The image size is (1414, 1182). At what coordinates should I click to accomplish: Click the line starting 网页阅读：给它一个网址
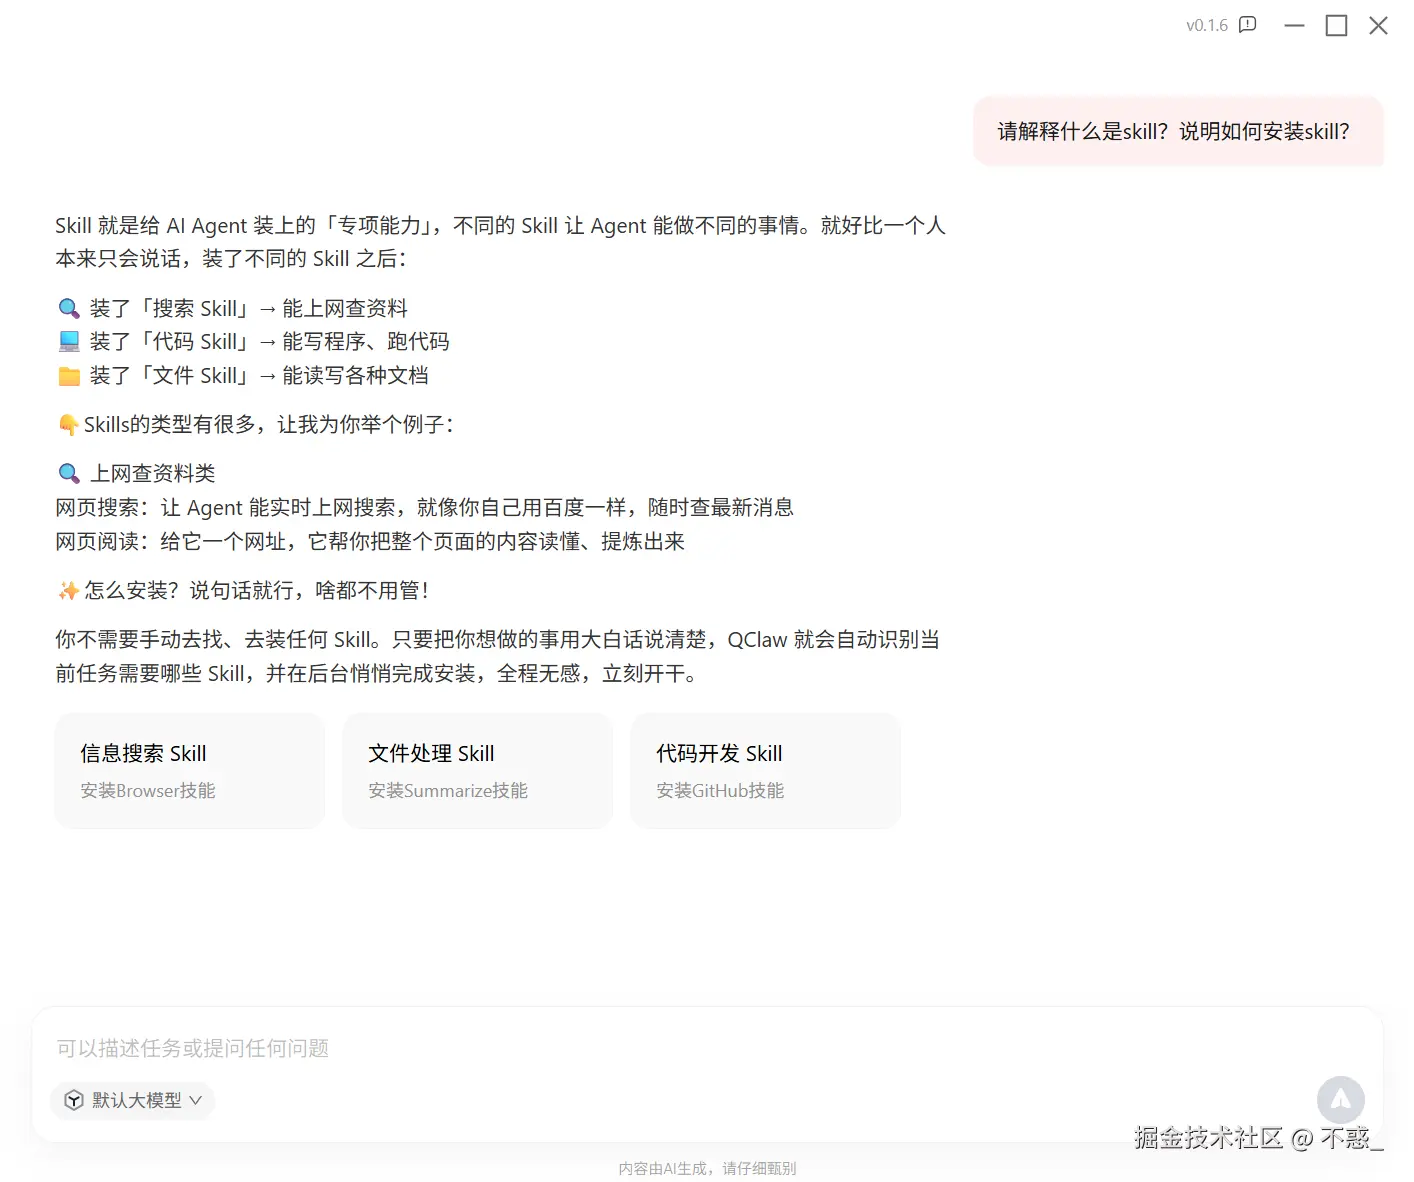[370, 542]
